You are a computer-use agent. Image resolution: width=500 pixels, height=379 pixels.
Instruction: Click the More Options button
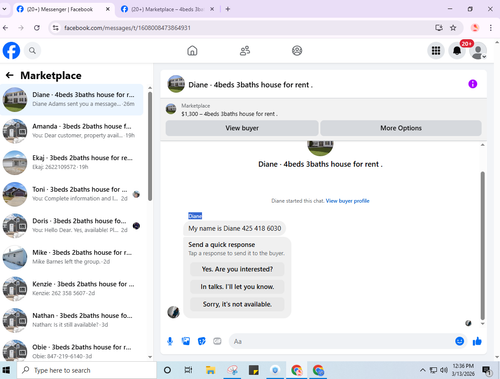pyautogui.click(x=401, y=128)
